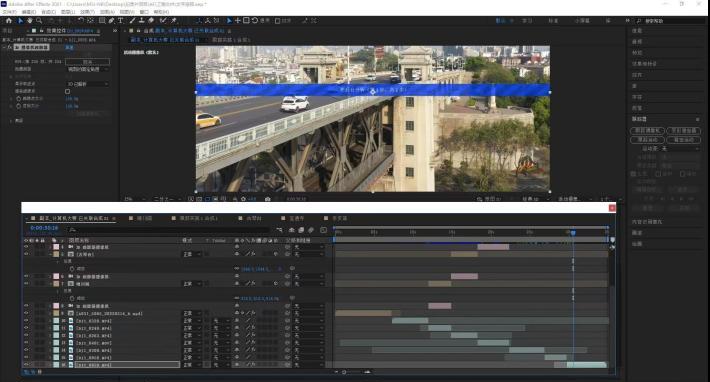Screen dimensions: 710x382
Task: Choose the Local Axis mode icon
Action: [199, 20]
